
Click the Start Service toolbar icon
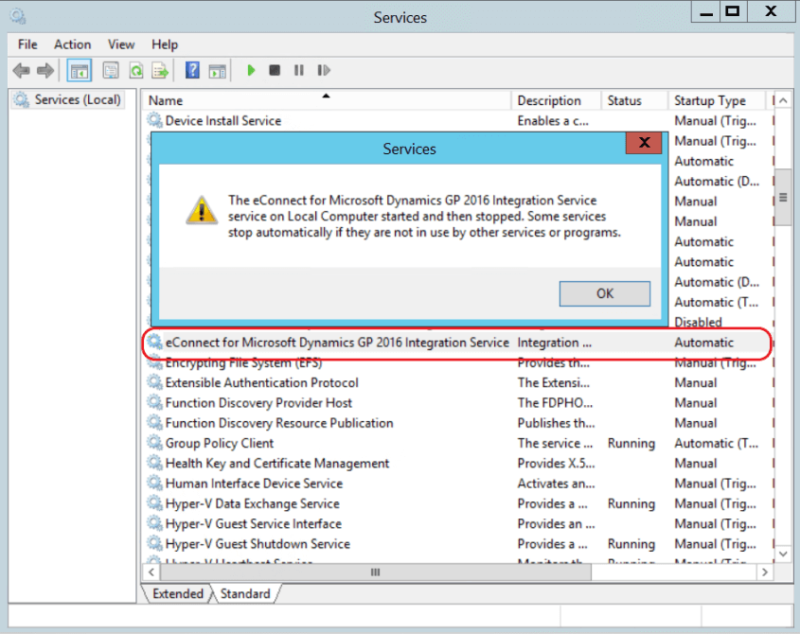[x=251, y=70]
